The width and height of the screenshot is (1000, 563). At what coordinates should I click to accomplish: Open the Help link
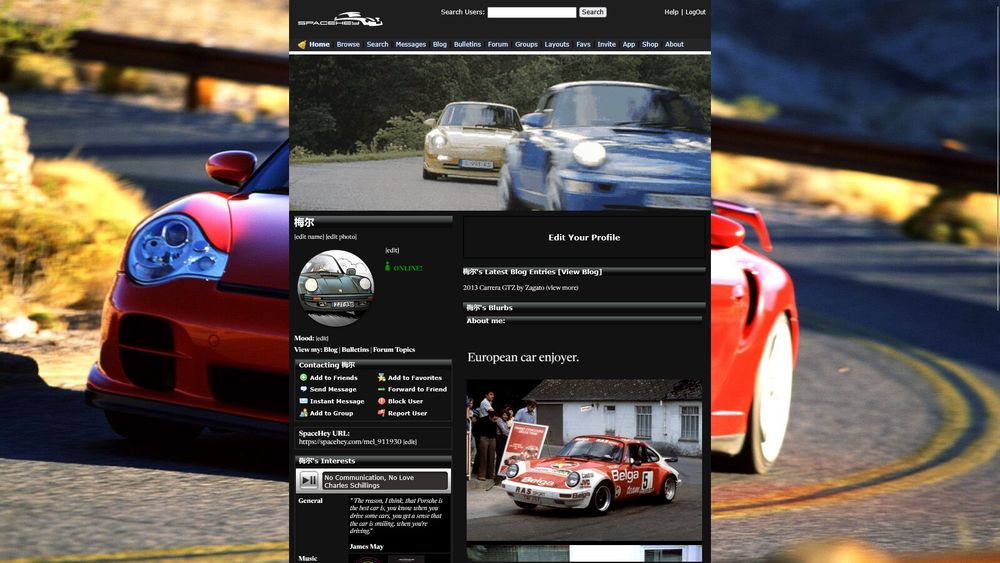(671, 12)
